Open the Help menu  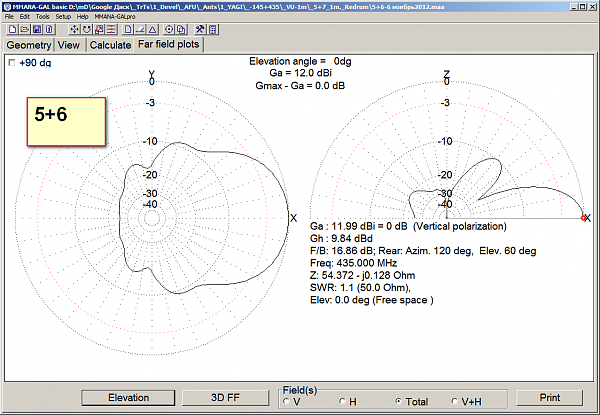click(x=82, y=17)
